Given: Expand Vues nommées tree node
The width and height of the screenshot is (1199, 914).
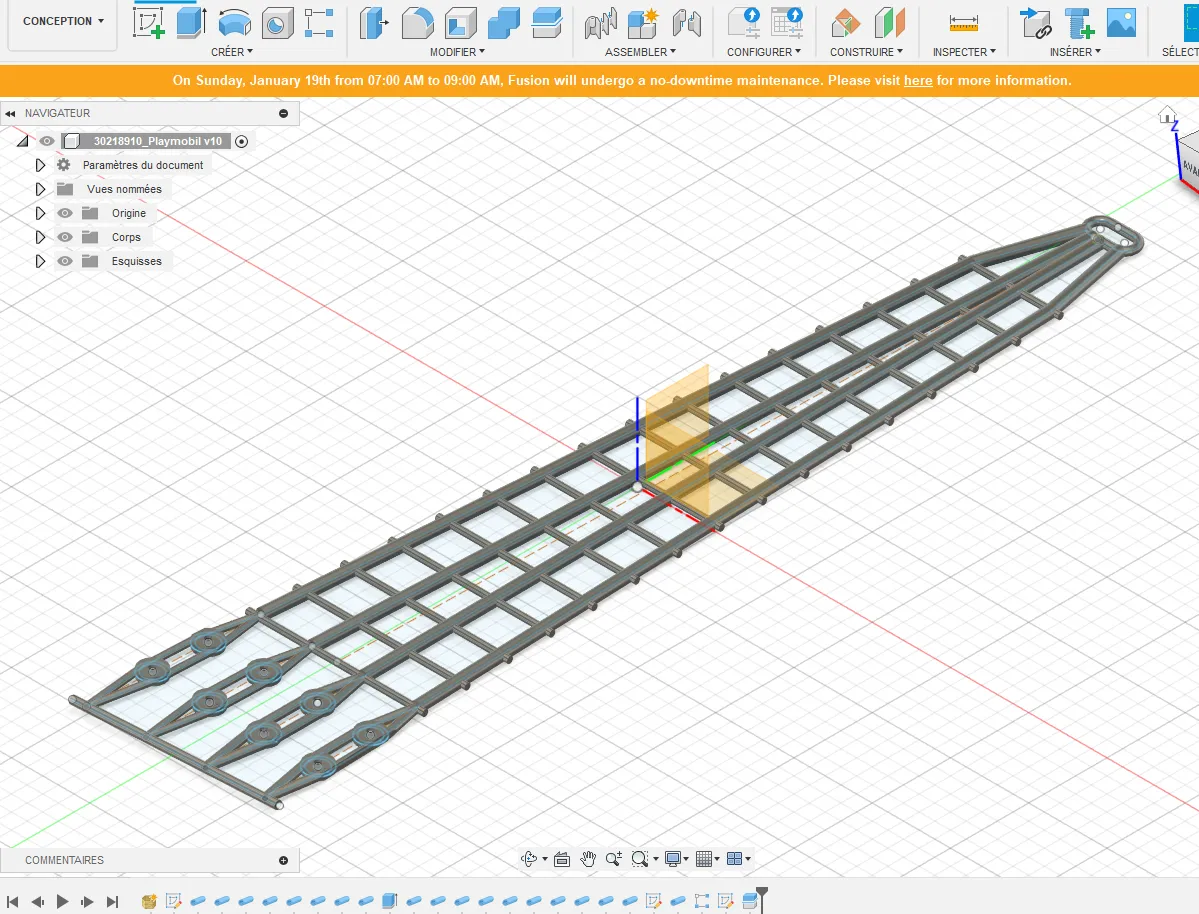Looking at the screenshot, I should coord(41,189).
